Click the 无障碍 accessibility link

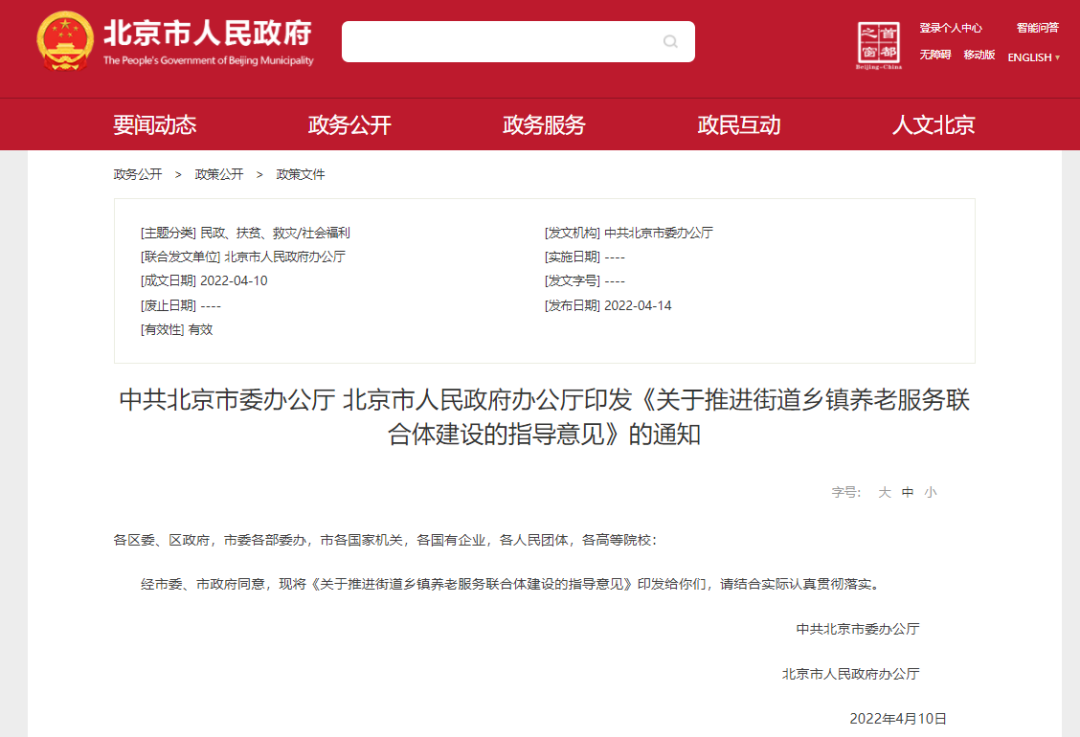[x=935, y=54]
